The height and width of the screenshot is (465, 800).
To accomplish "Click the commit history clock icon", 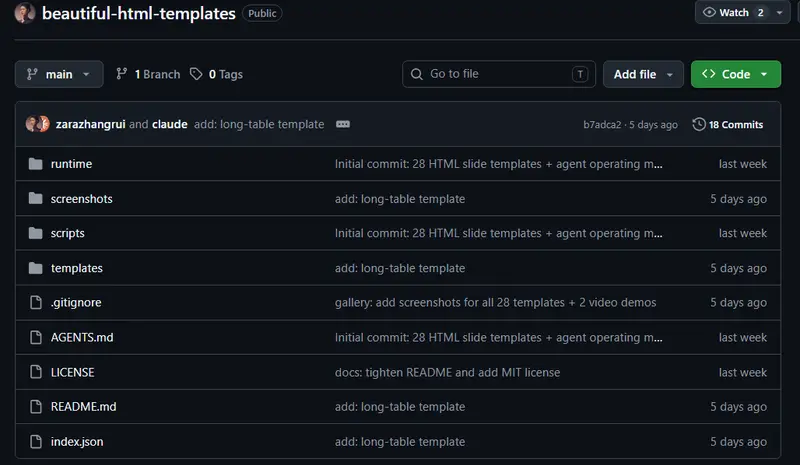I will (x=698, y=124).
